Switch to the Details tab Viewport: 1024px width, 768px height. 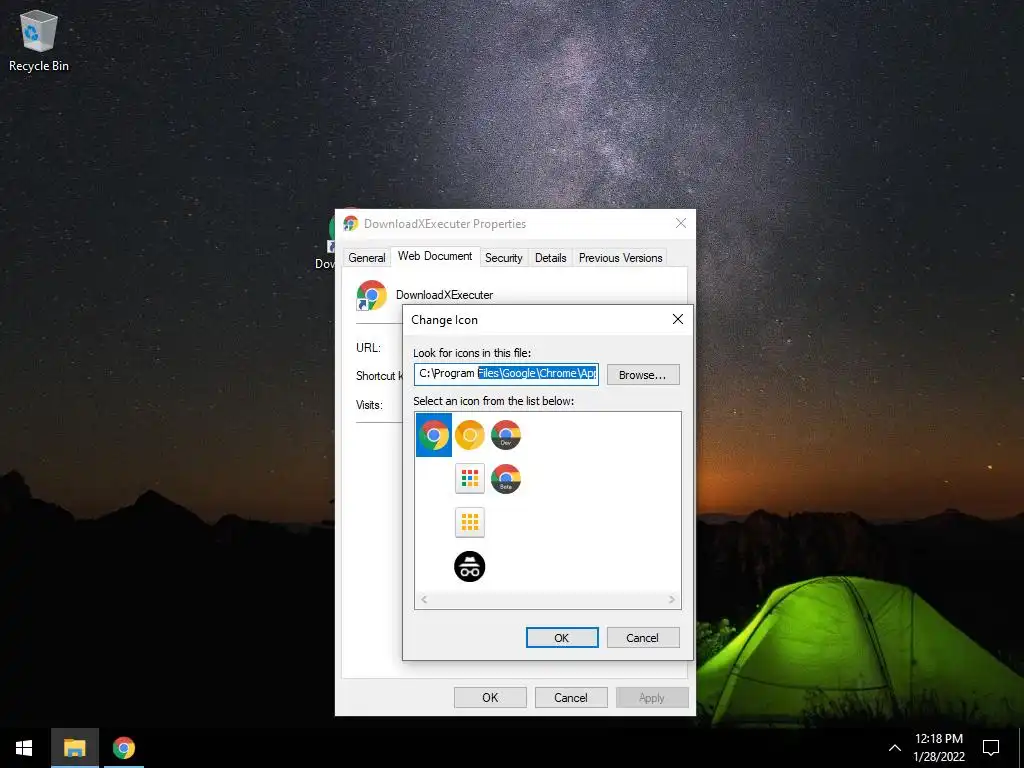(x=551, y=258)
